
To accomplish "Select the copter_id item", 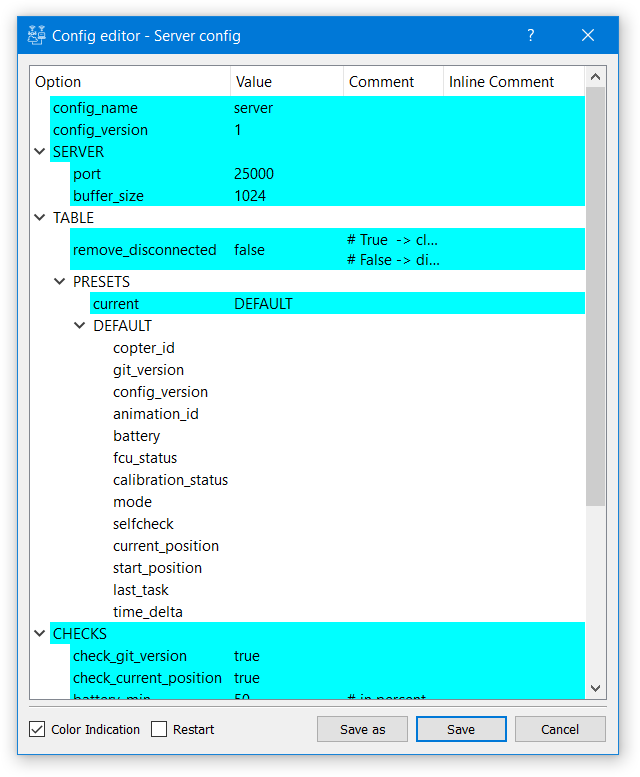I will coord(144,347).
